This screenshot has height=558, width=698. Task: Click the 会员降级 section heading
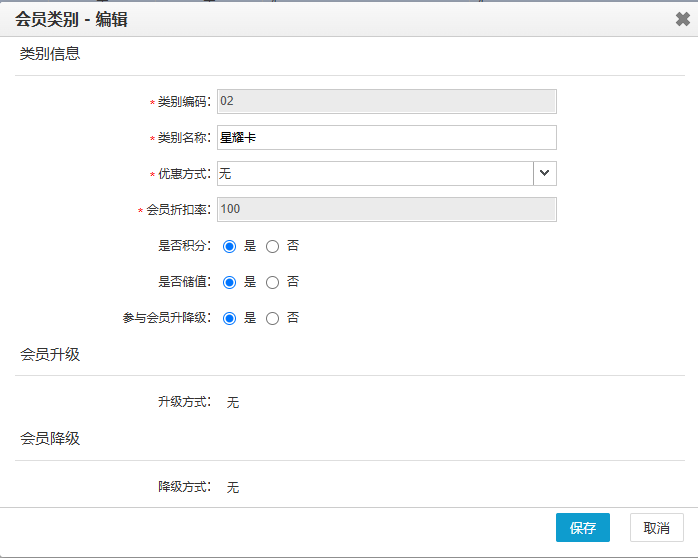click(50, 438)
